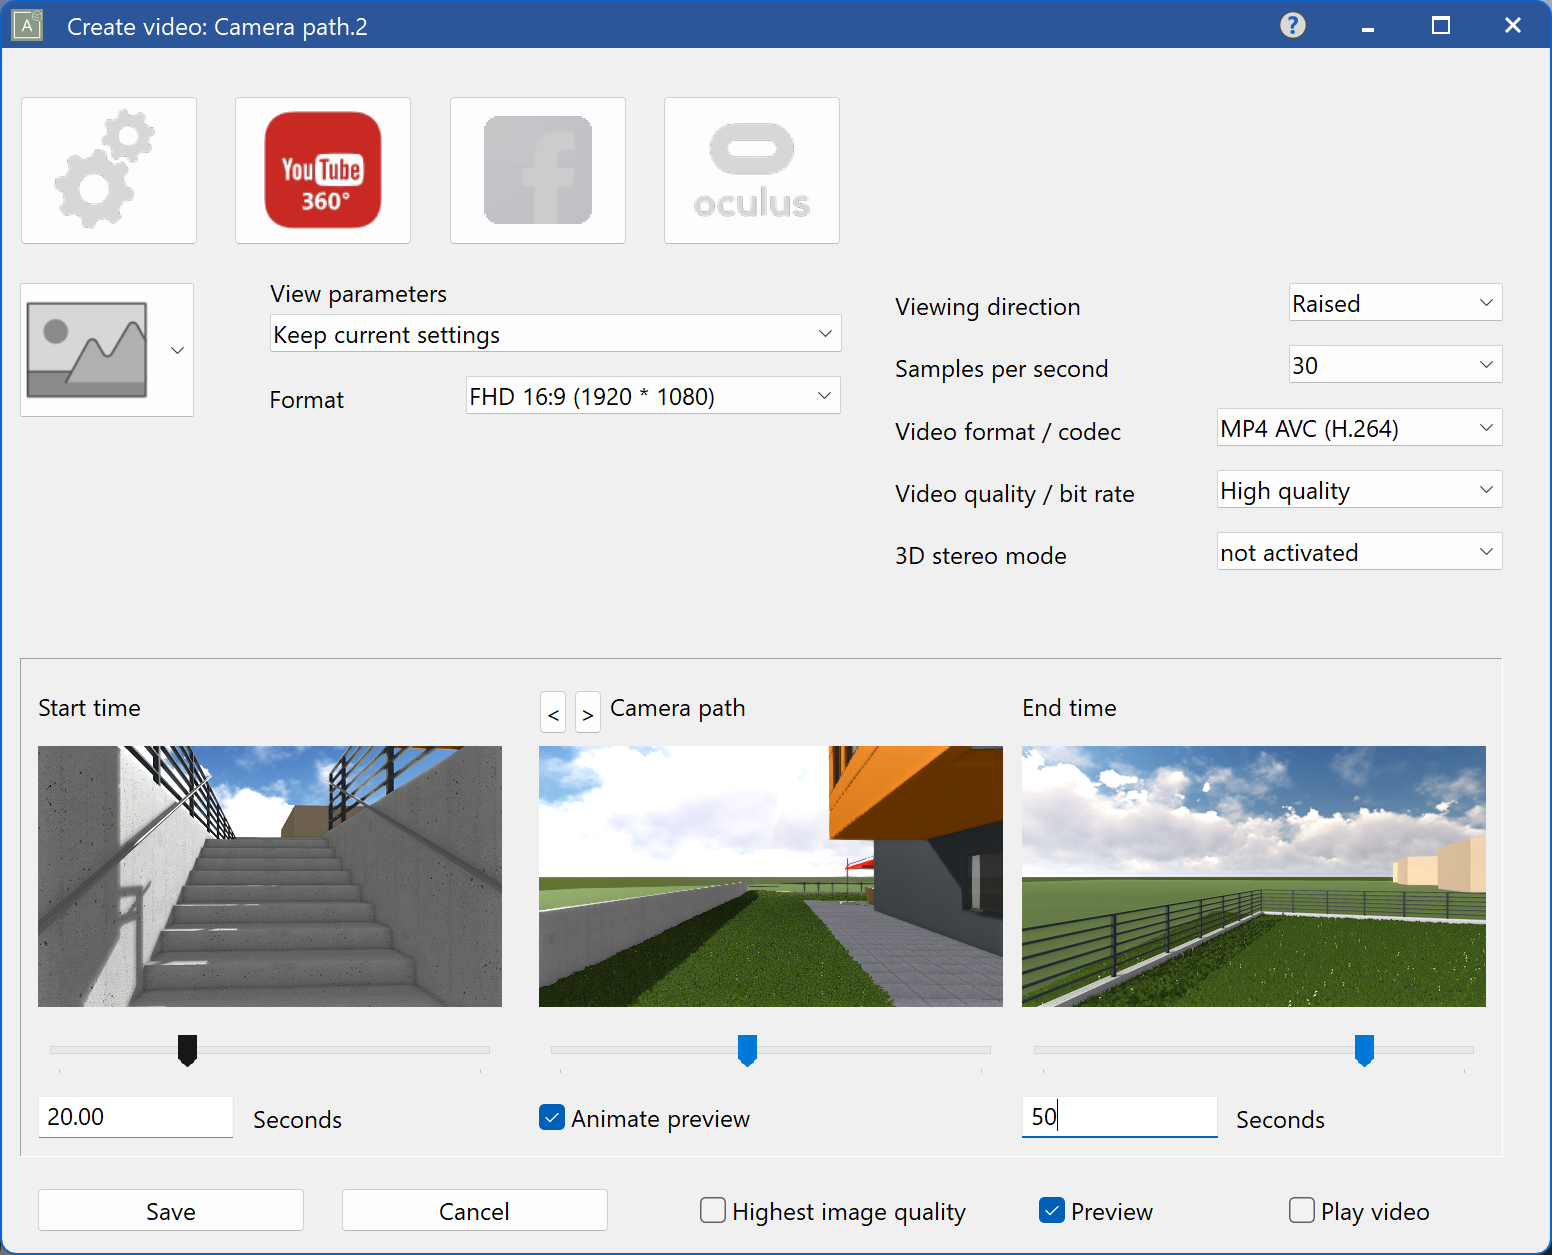Open the View parameters dropdown
Image resolution: width=1552 pixels, height=1255 pixels.
coord(555,334)
